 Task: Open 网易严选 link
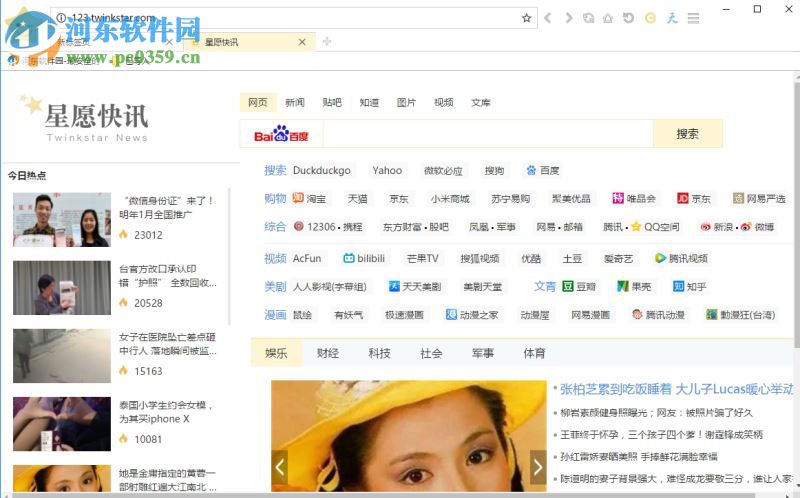759,198
